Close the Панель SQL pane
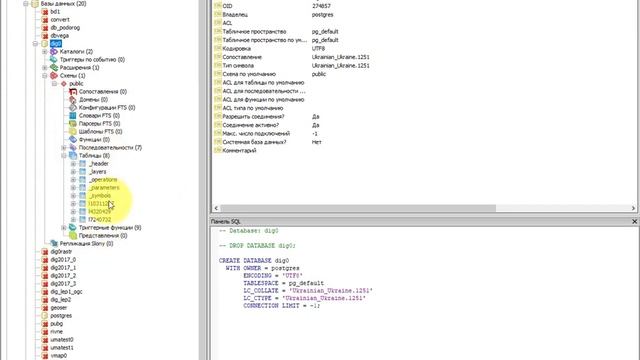Viewport: 640px width, 360px height. pos(634,221)
